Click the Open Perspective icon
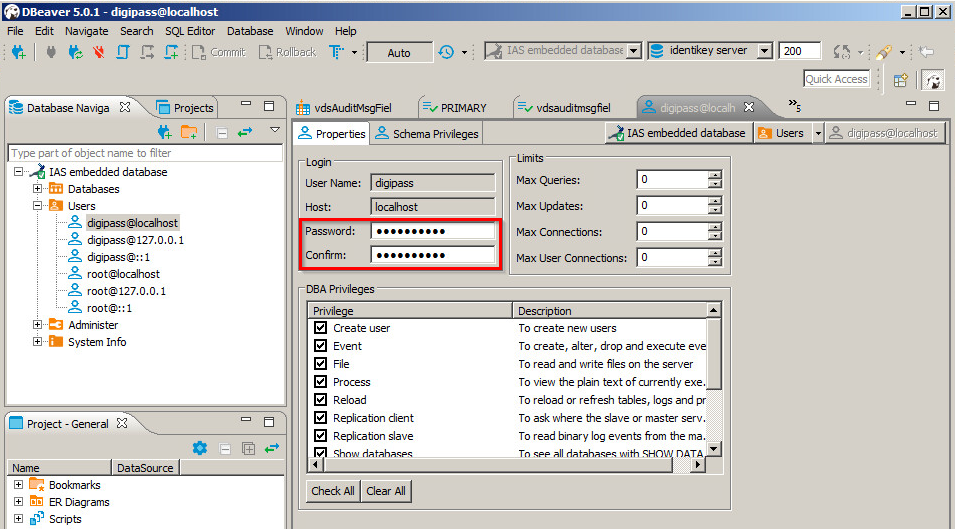 point(901,80)
